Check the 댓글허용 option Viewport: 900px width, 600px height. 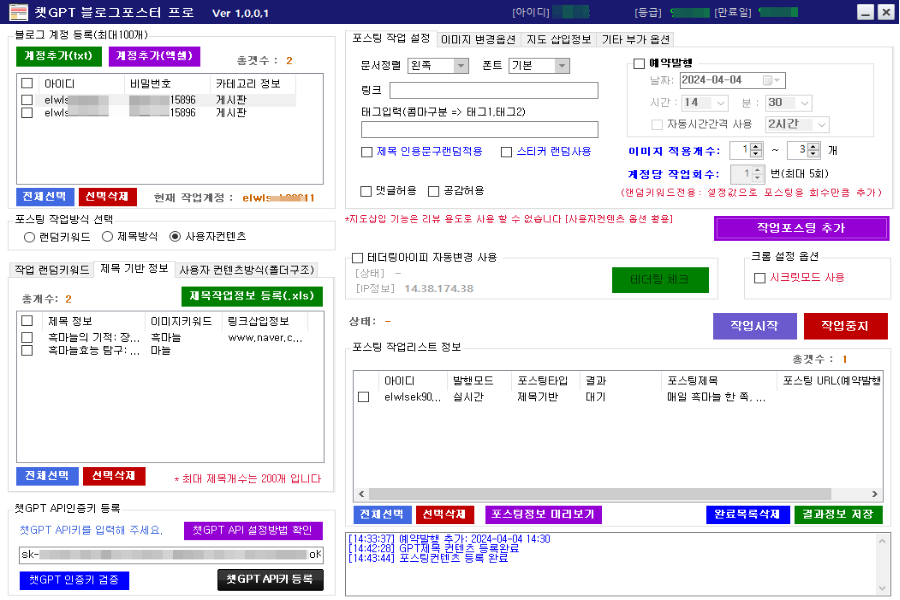click(366, 190)
